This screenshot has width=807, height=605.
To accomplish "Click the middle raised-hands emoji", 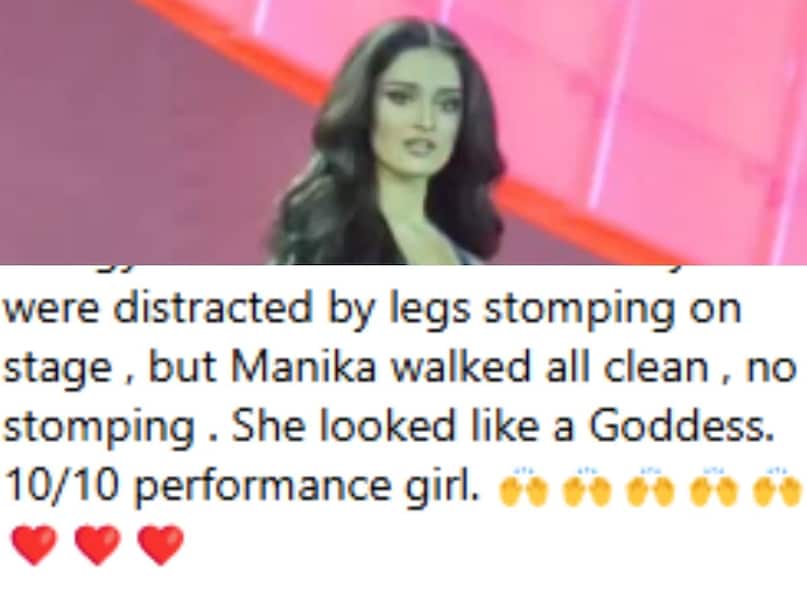I will coord(650,488).
